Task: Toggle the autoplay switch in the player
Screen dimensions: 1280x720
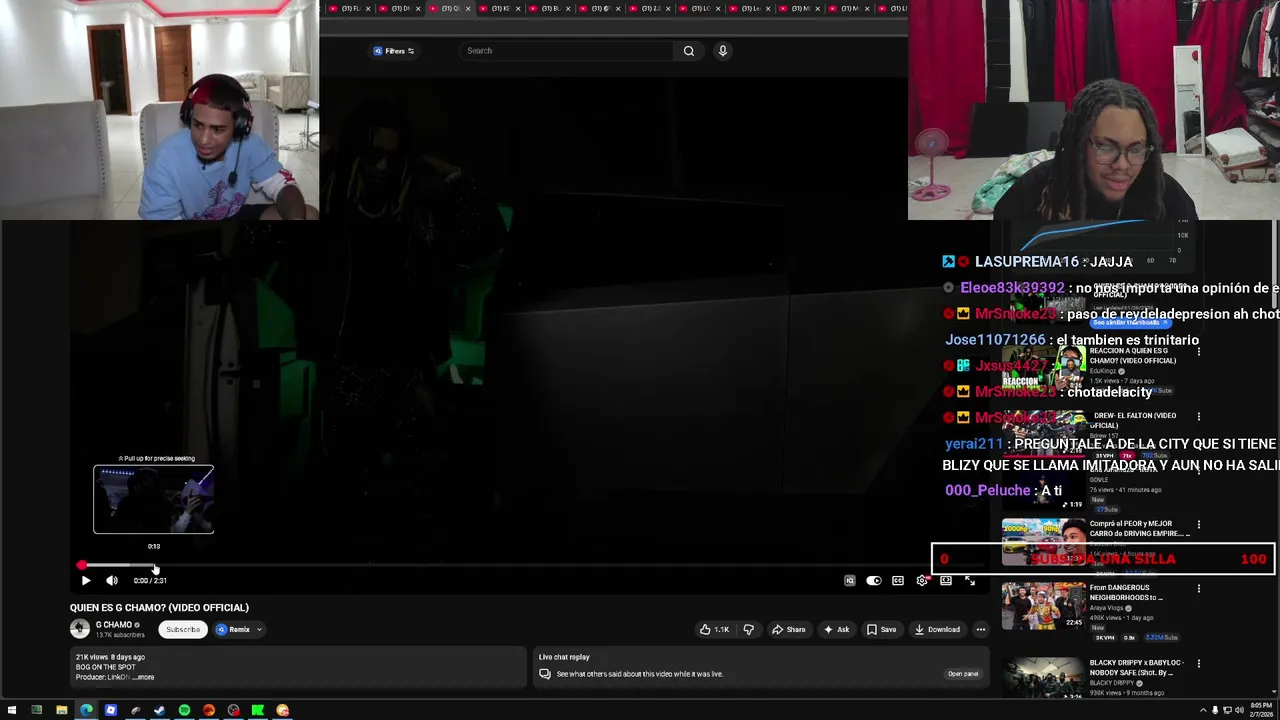Action: (873, 580)
